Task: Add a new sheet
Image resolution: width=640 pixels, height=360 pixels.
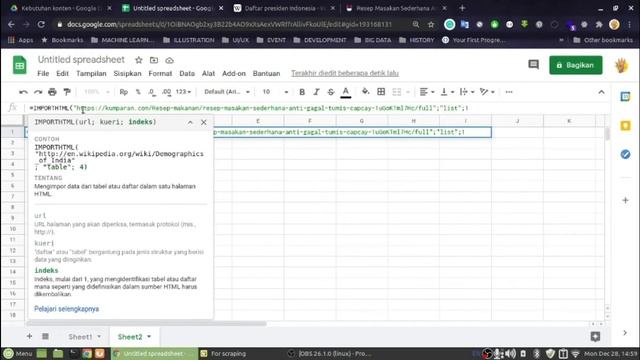Action: click(29, 336)
